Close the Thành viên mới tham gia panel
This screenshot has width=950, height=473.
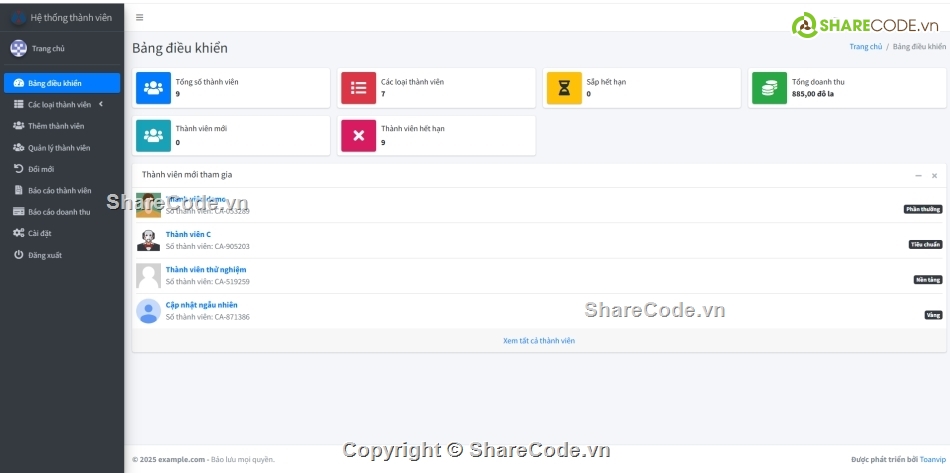coord(934,176)
